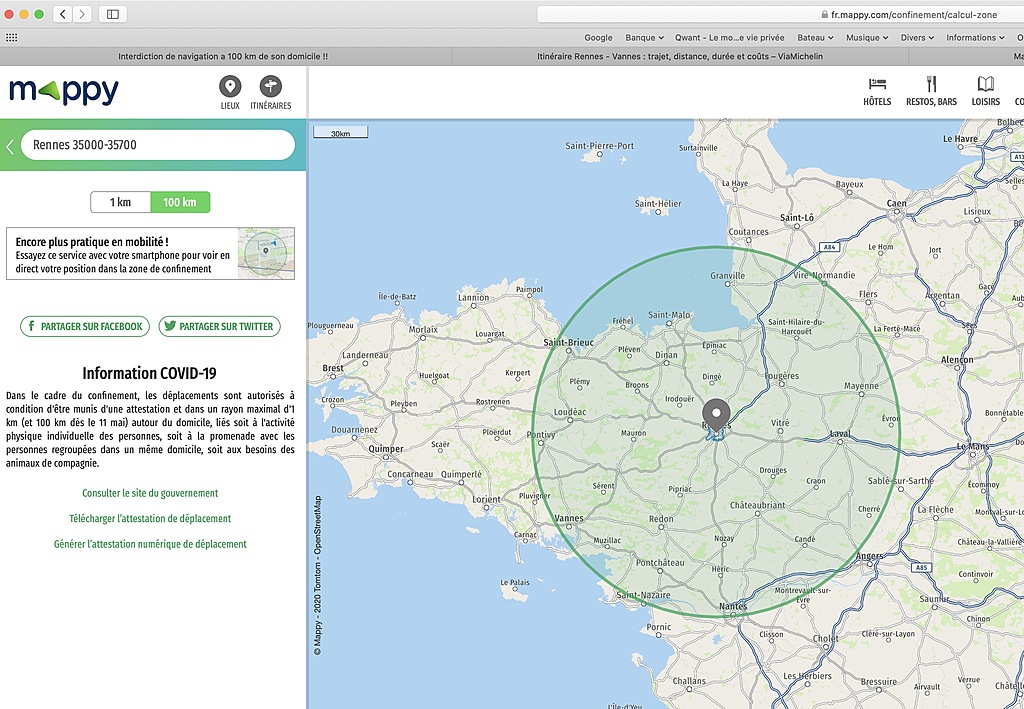The height and width of the screenshot is (709, 1024).
Task: Click the Caen label on the map
Action: click(897, 203)
